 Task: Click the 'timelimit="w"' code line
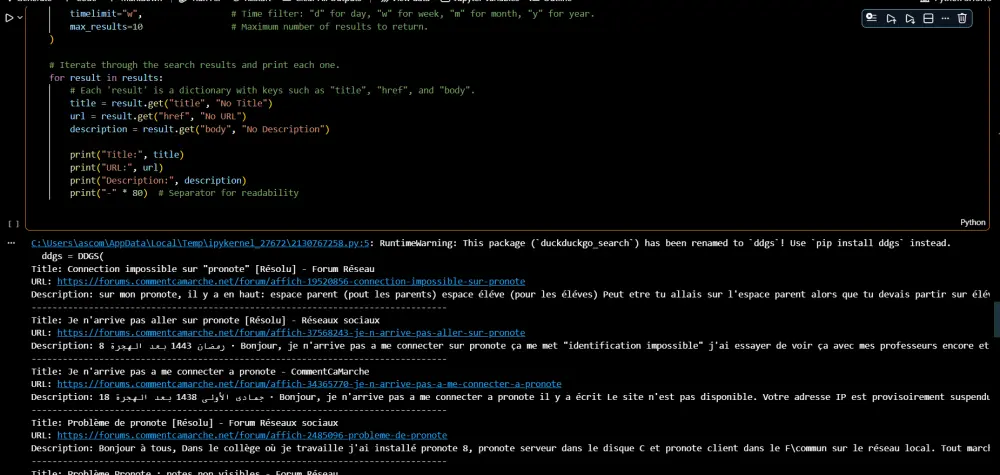pyautogui.click(x=107, y=14)
